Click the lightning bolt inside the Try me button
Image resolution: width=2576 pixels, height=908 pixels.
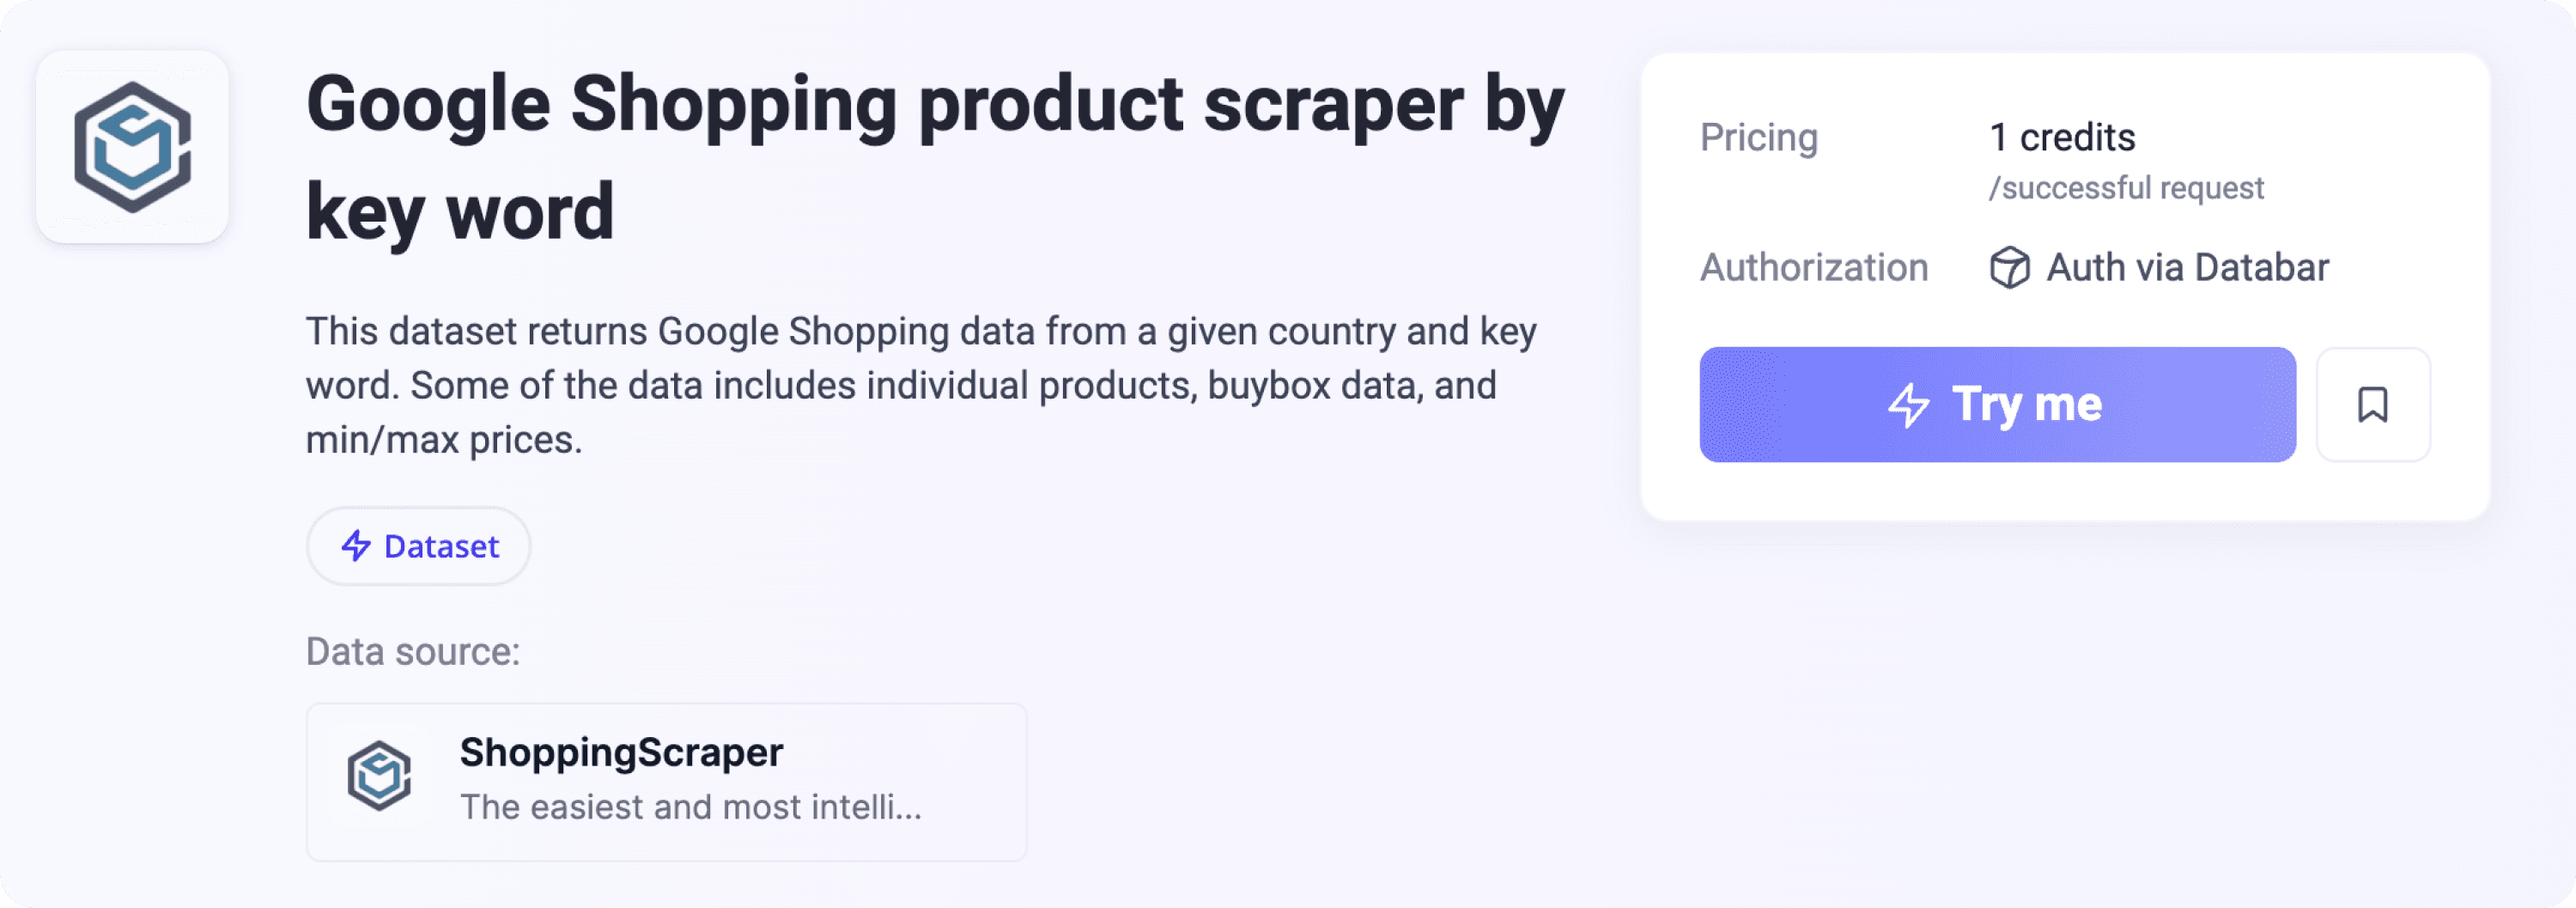(1913, 404)
